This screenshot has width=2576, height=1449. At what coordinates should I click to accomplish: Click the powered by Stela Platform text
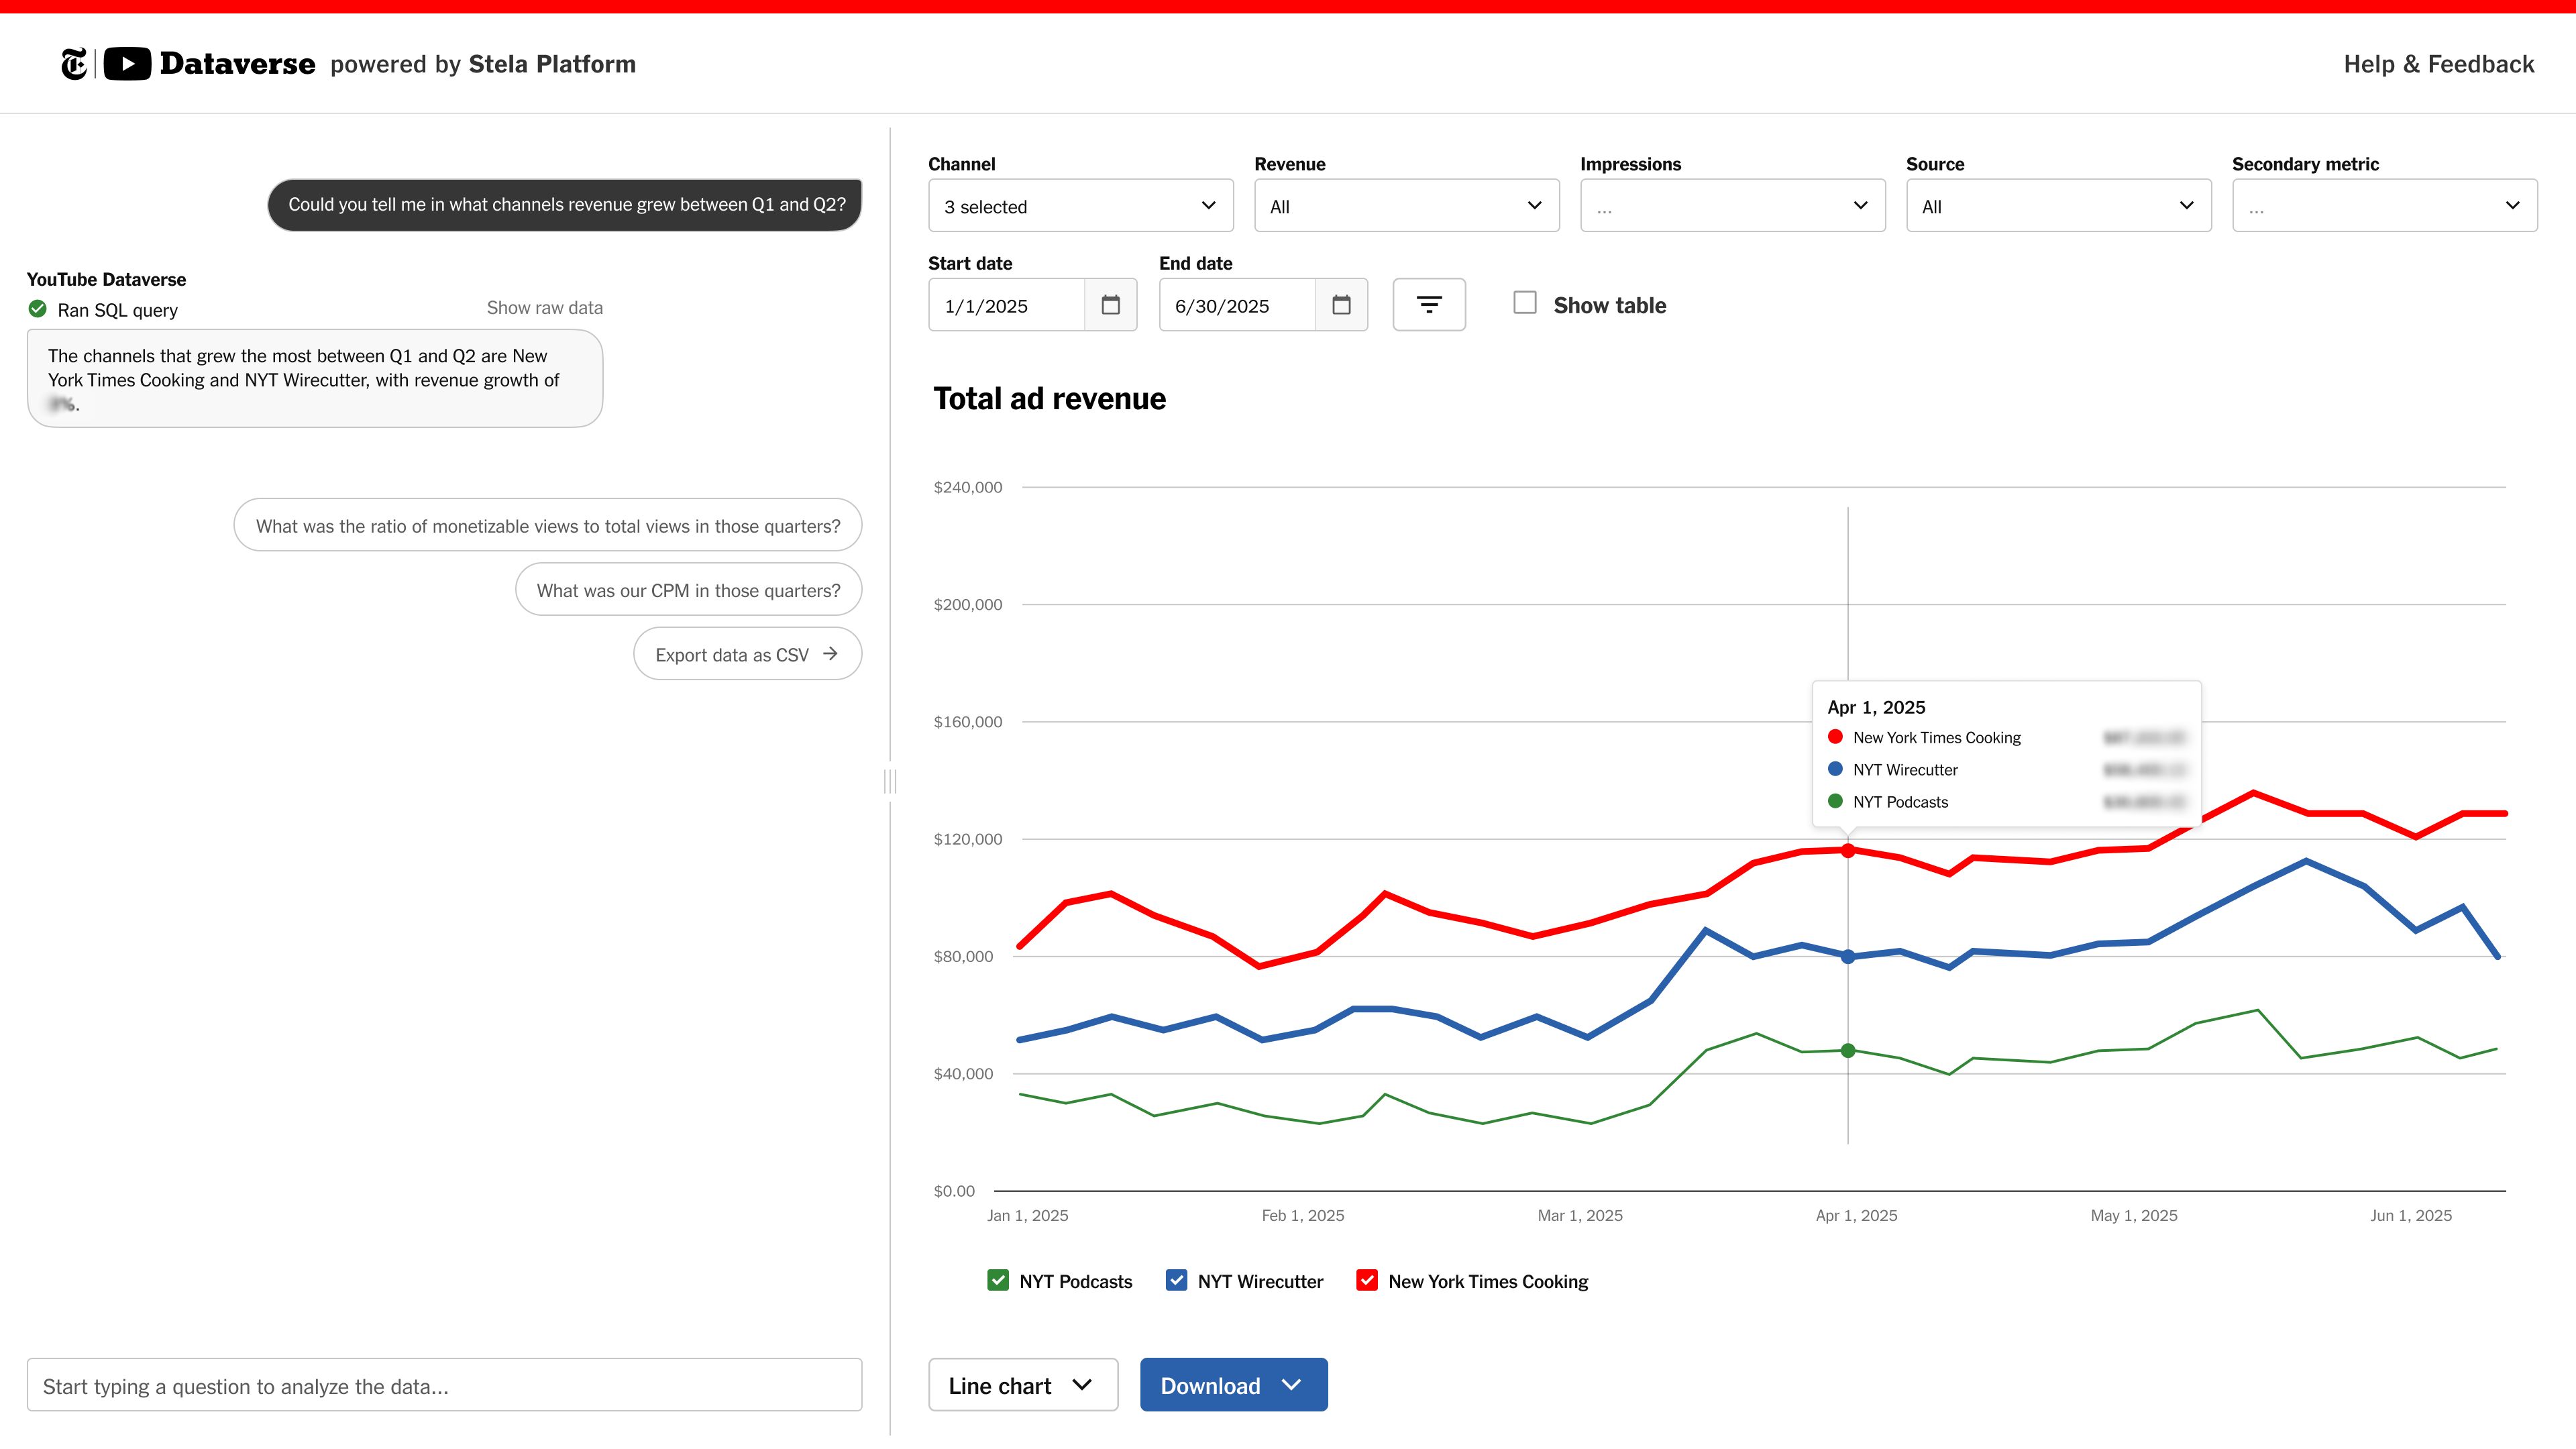[483, 65]
